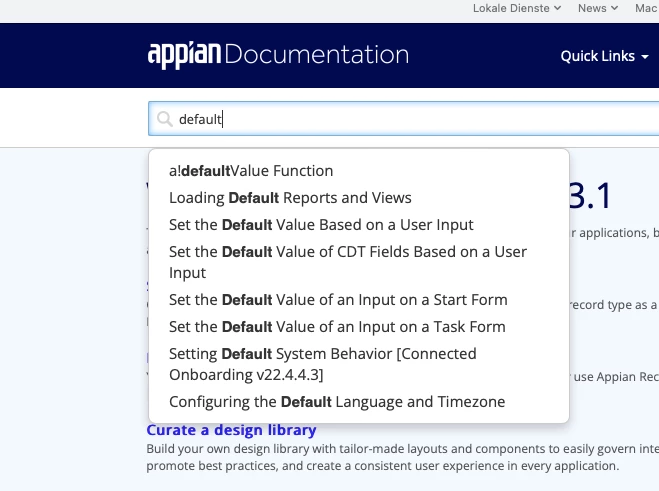This screenshot has height=491, width=659.
Task: Expand the News bookmarks folder
Action: [598, 8]
